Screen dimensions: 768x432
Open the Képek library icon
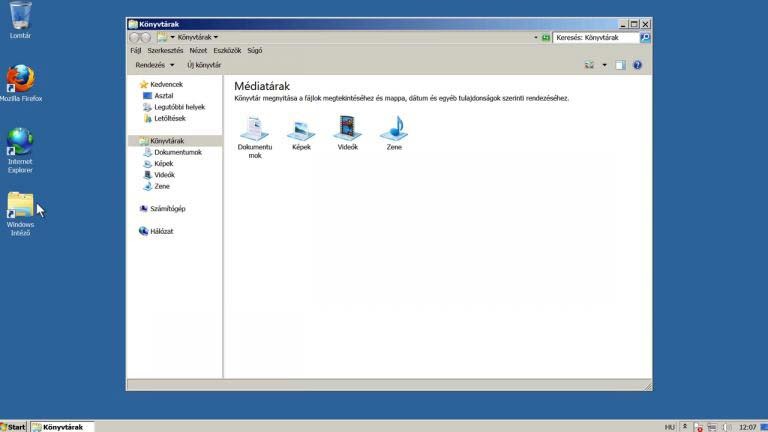click(301, 128)
